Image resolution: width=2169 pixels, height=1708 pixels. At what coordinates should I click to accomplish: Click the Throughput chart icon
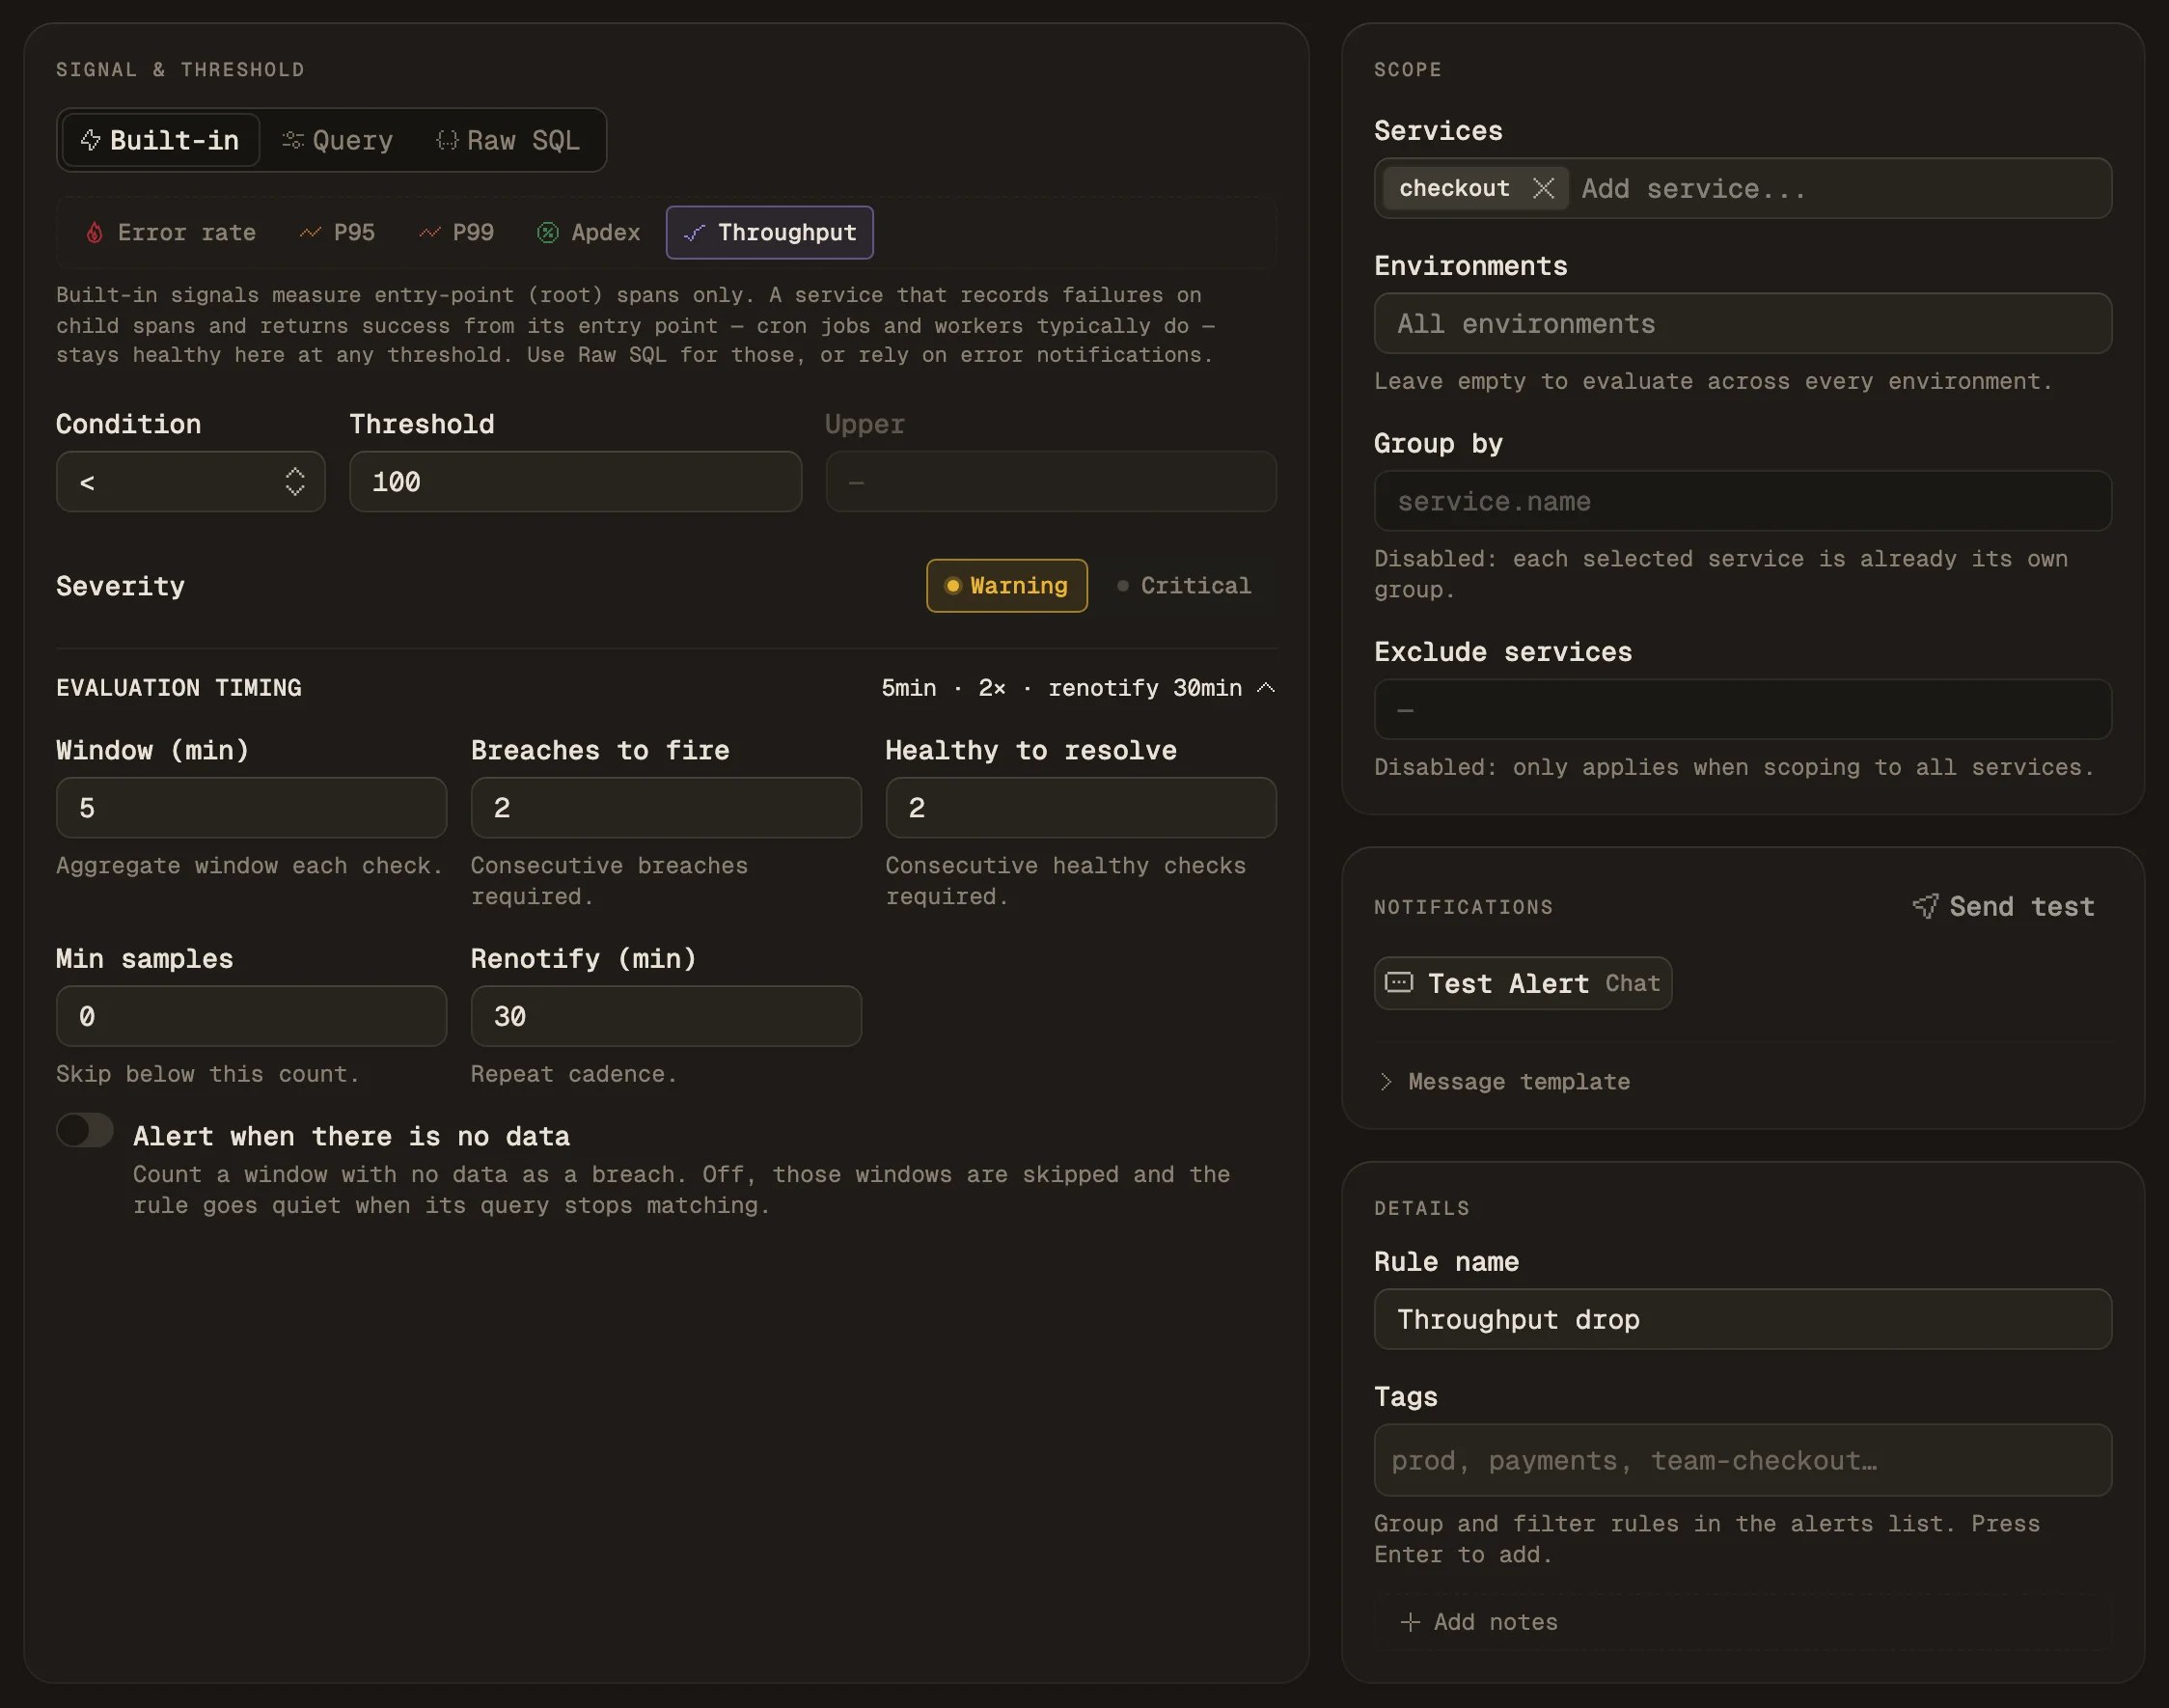[694, 233]
